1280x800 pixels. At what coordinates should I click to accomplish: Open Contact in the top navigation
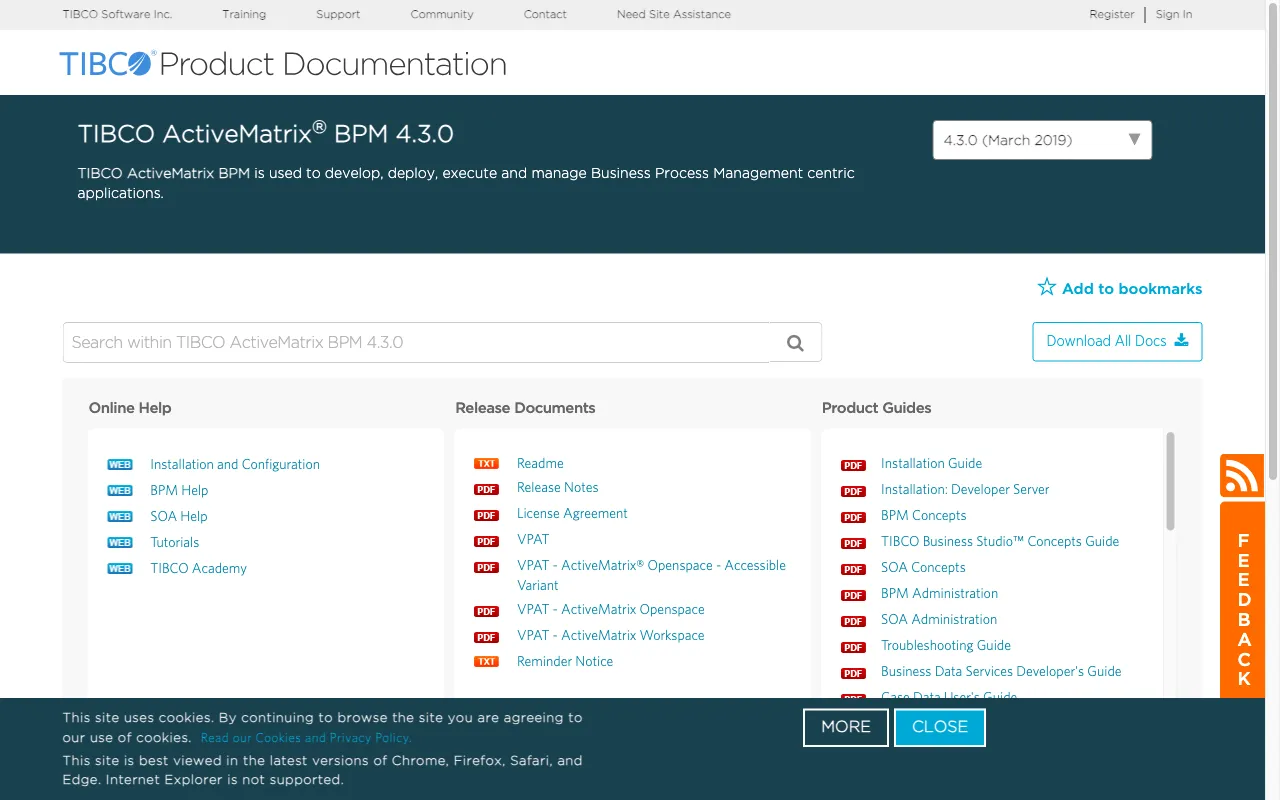pyautogui.click(x=545, y=14)
